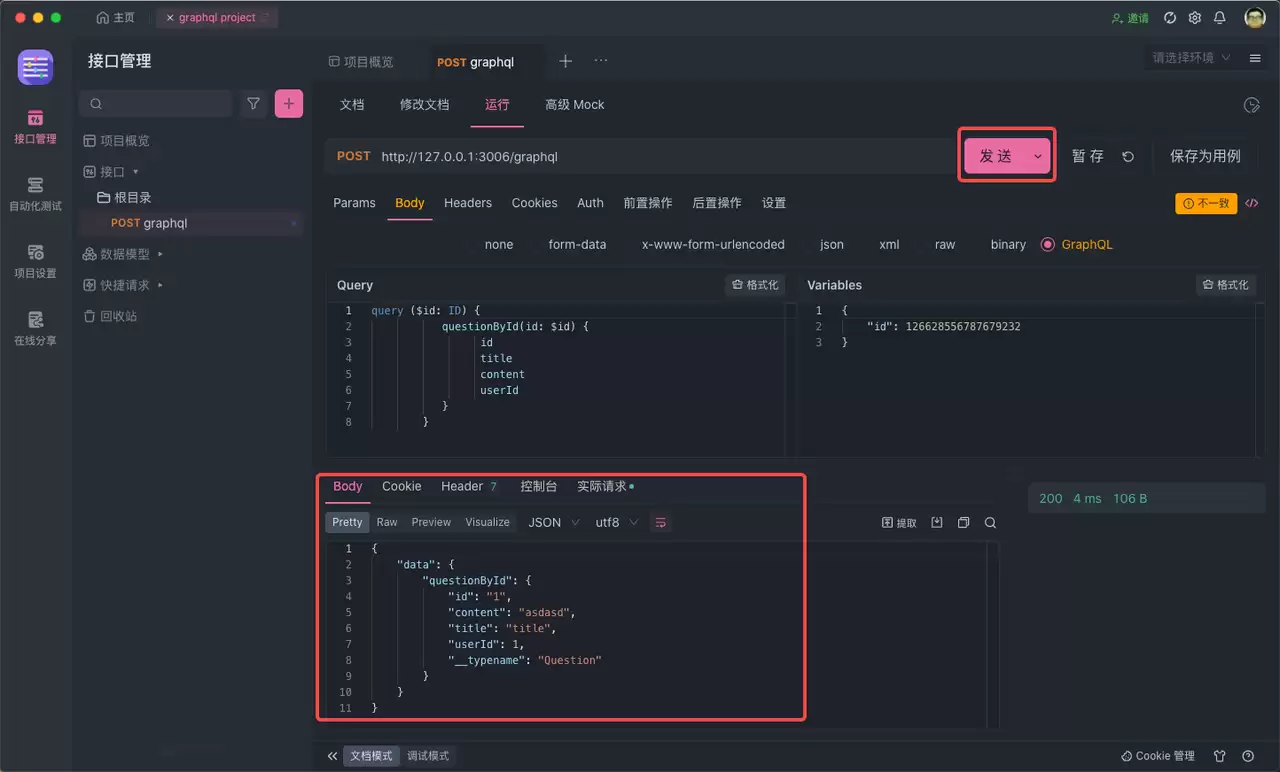Collapse the 接口 tree arrow
This screenshot has width=1280, height=772.
[136, 172]
